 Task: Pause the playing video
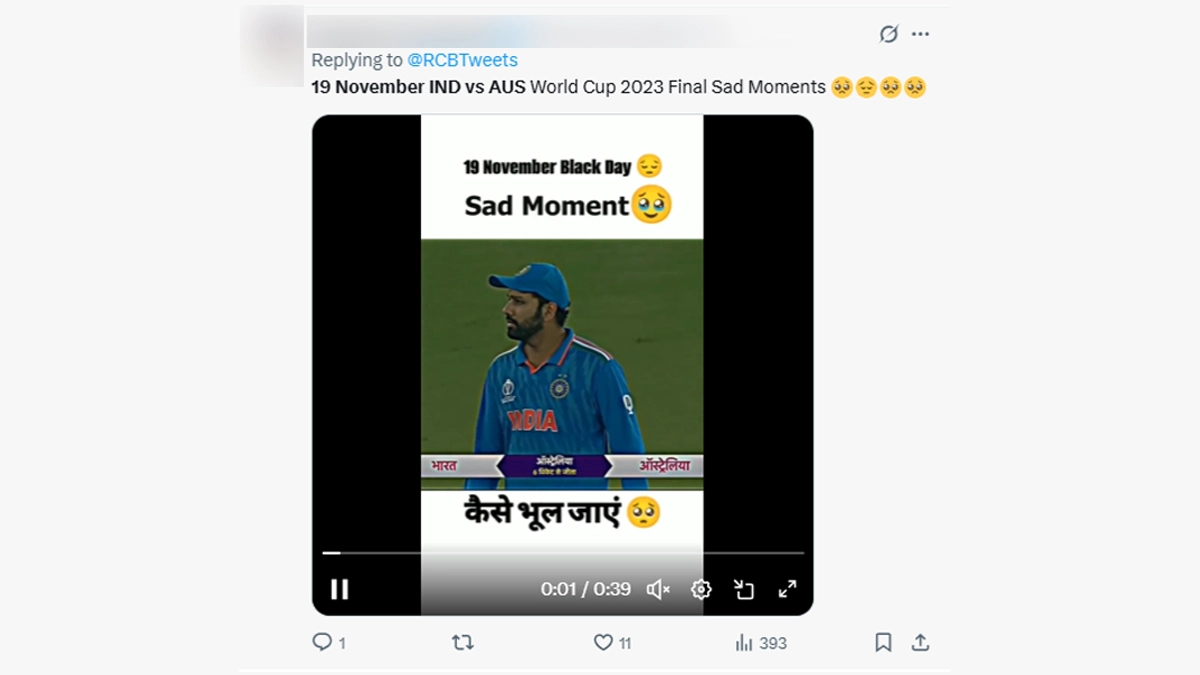click(339, 589)
